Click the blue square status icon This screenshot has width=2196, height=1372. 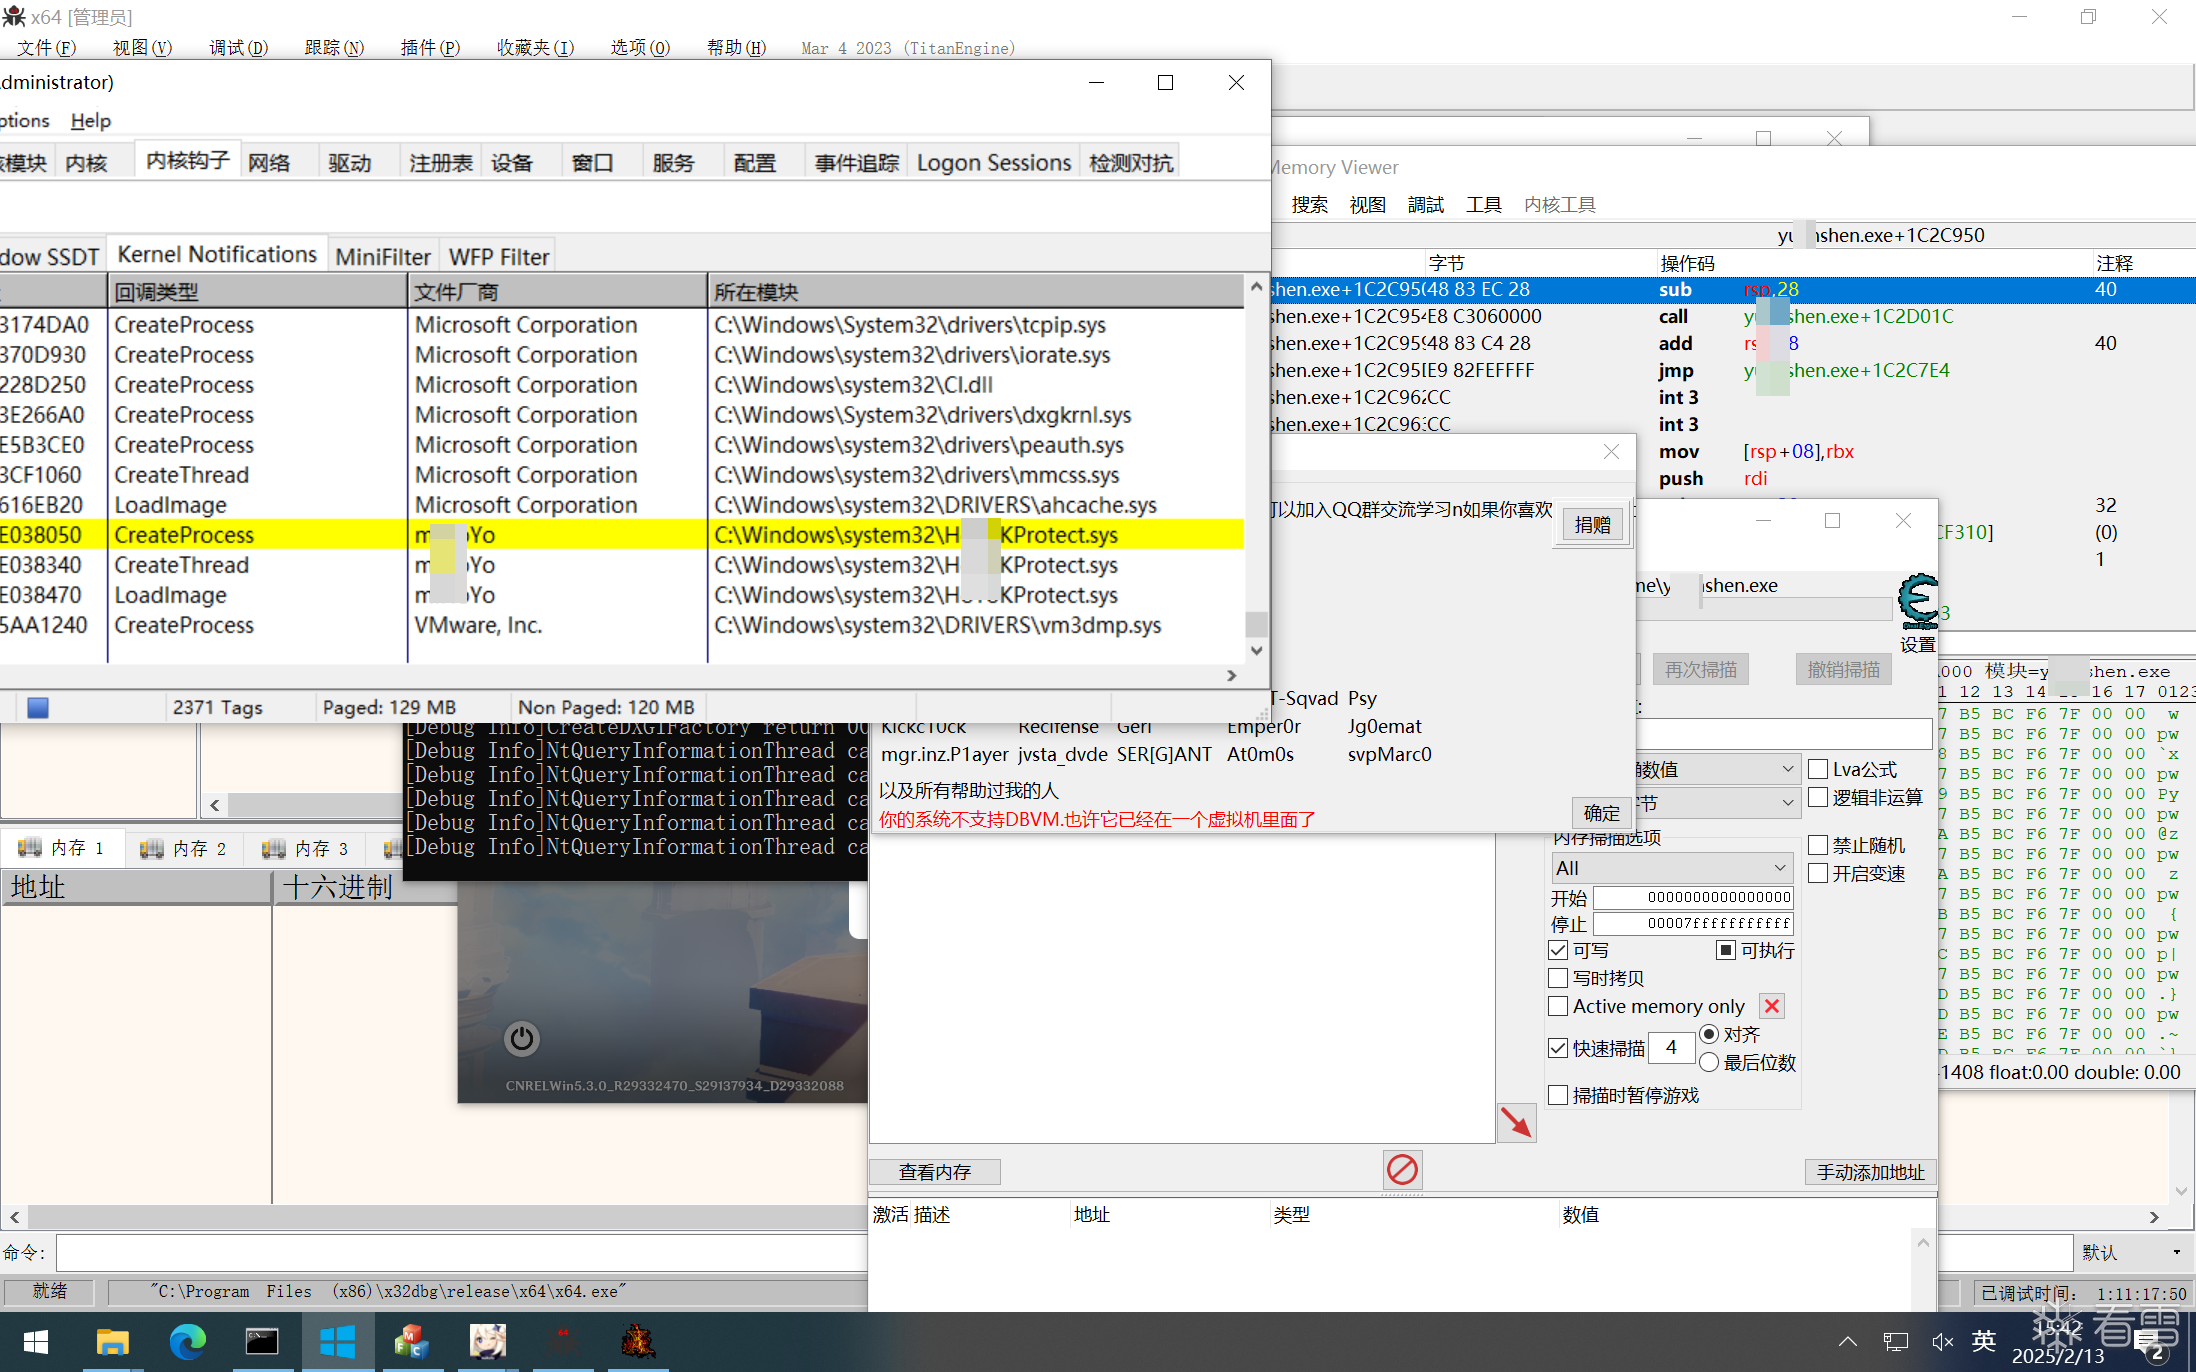coord(38,708)
